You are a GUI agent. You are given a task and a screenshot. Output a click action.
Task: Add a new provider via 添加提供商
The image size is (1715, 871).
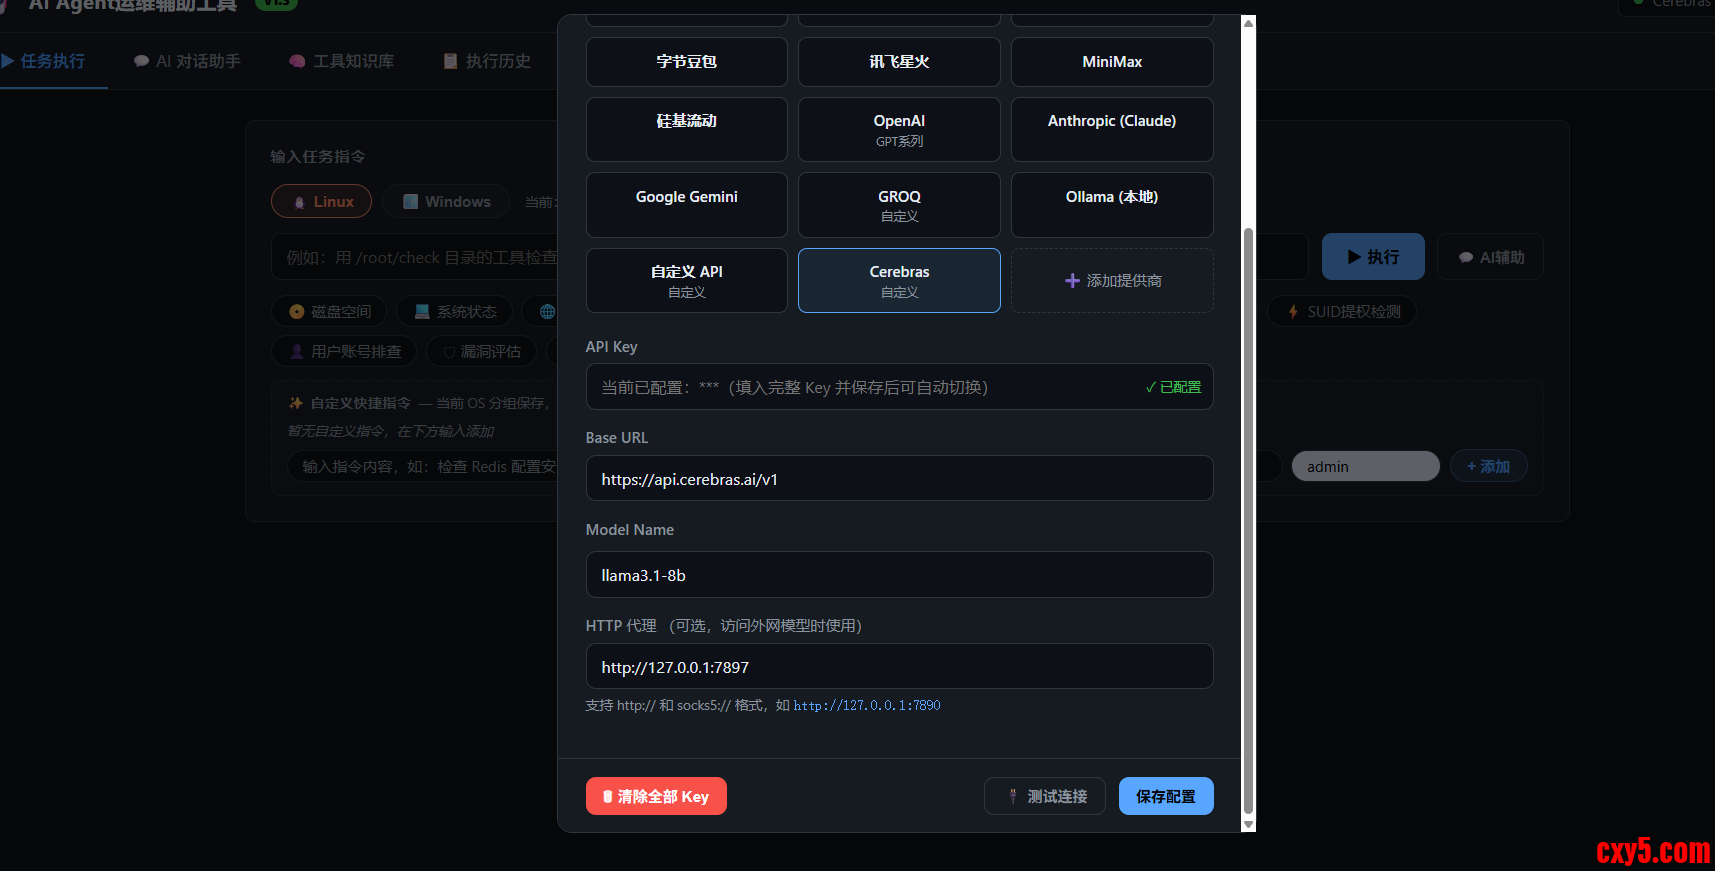coord(1112,281)
